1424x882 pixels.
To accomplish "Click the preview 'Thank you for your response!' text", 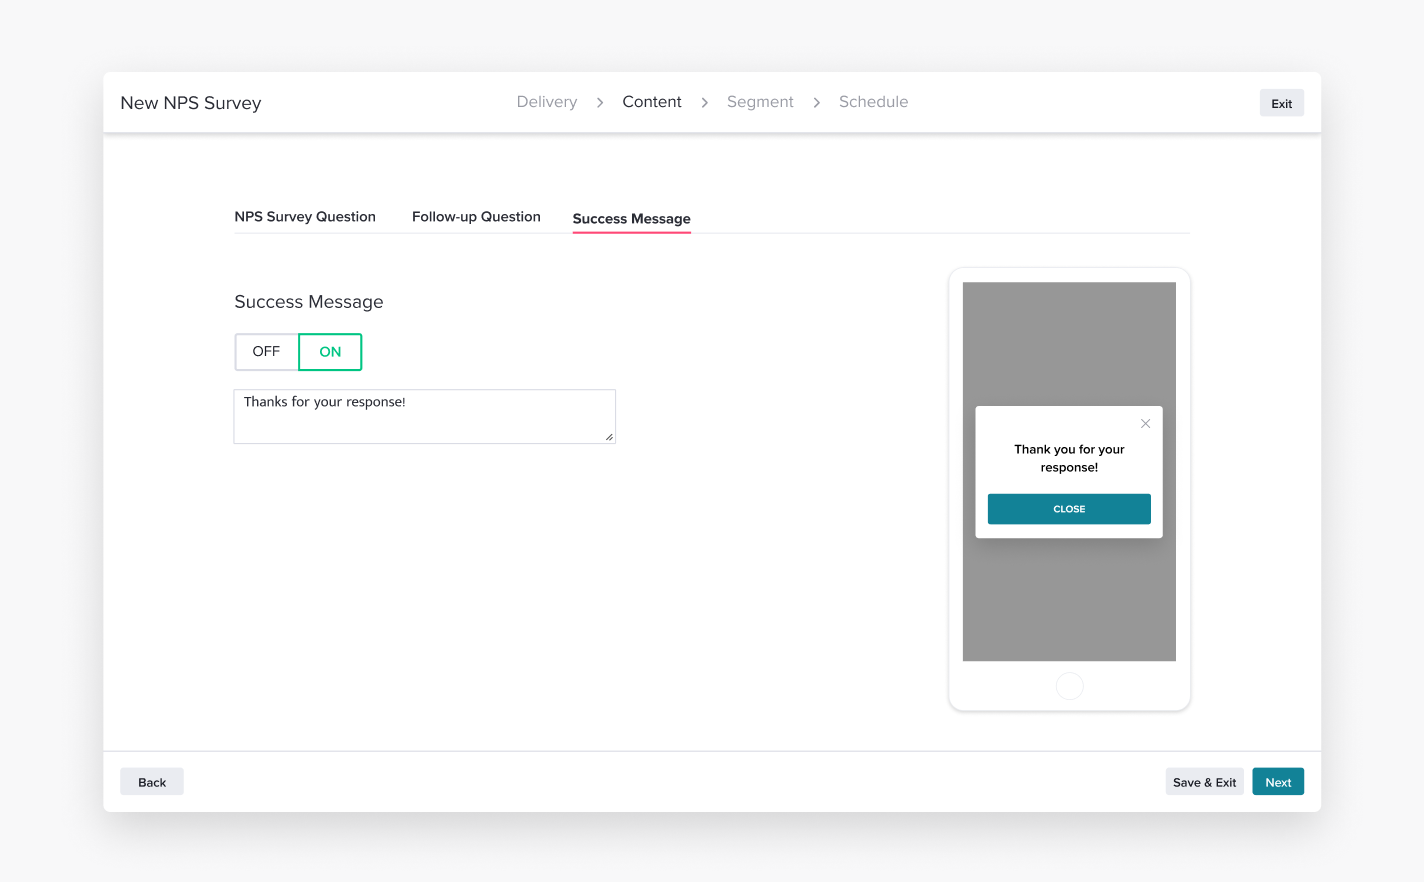I will click(x=1069, y=458).
